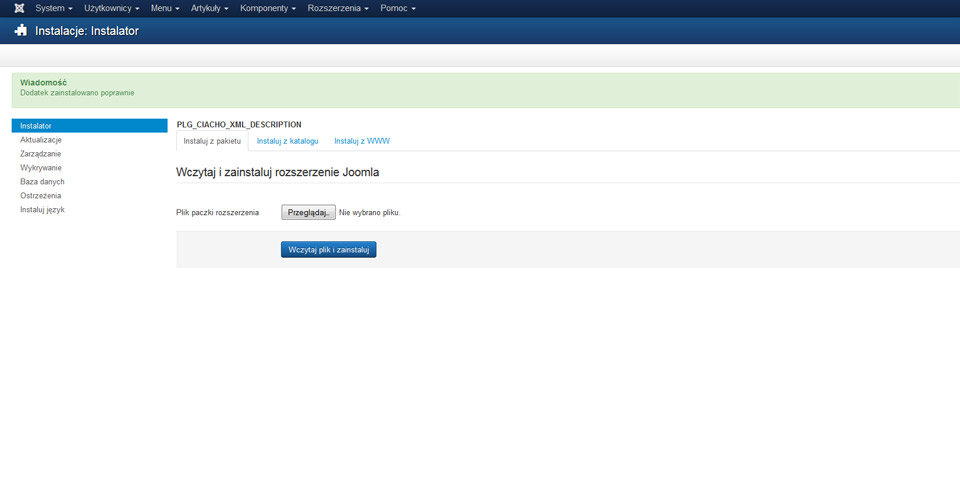Open Wykrywanie in the sidebar
This screenshot has width=960, height=503.
pyautogui.click(x=40, y=168)
